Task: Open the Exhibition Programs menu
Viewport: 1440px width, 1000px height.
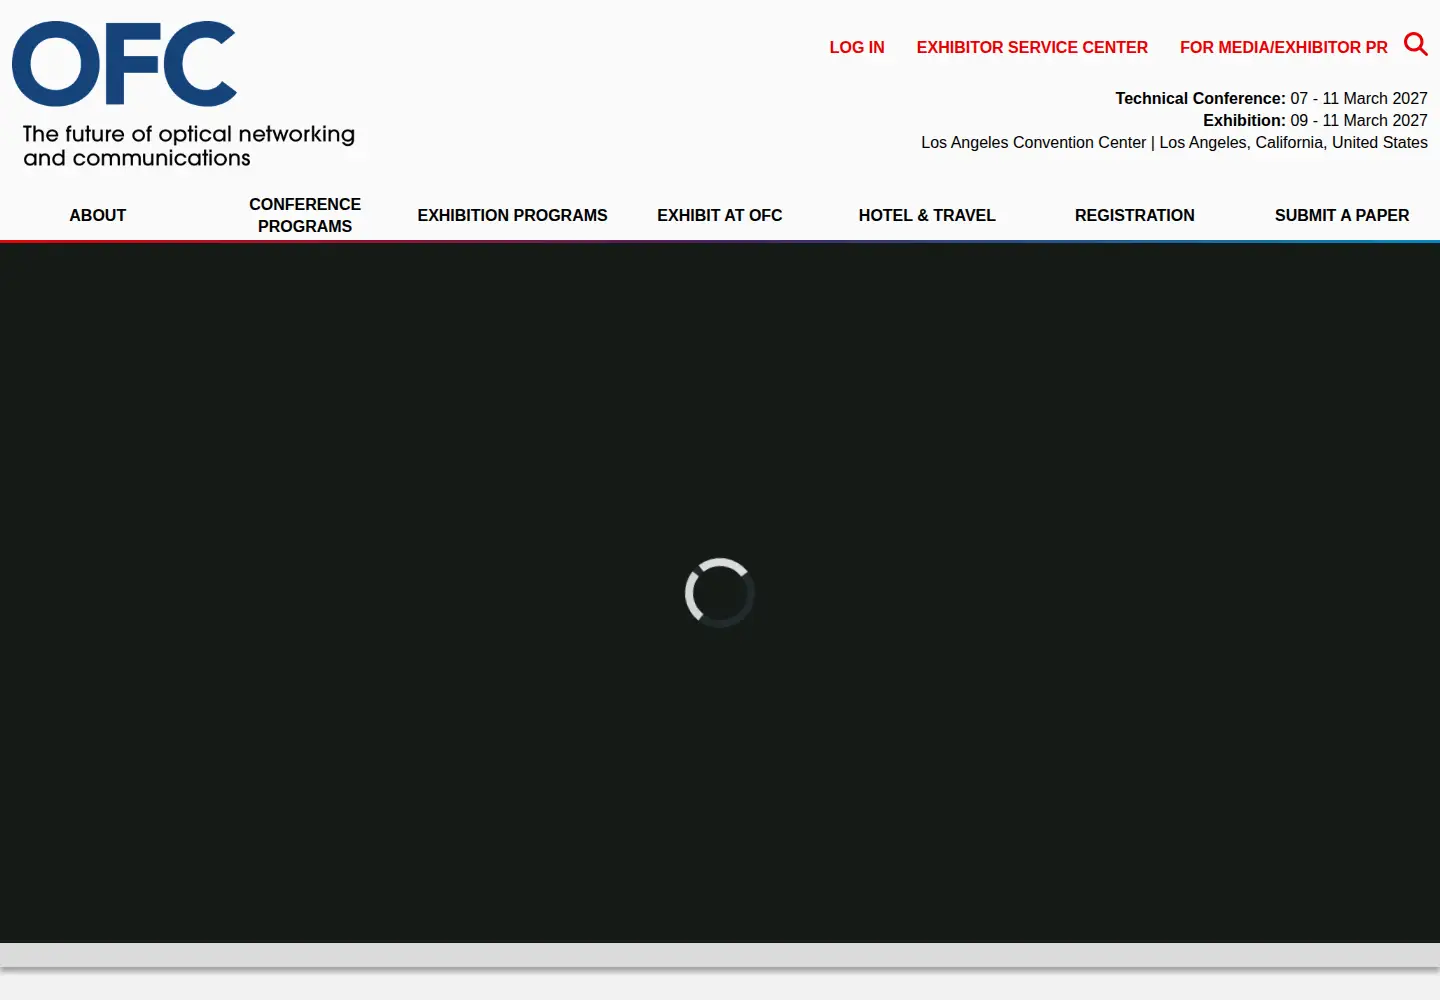Action: [512, 215]
